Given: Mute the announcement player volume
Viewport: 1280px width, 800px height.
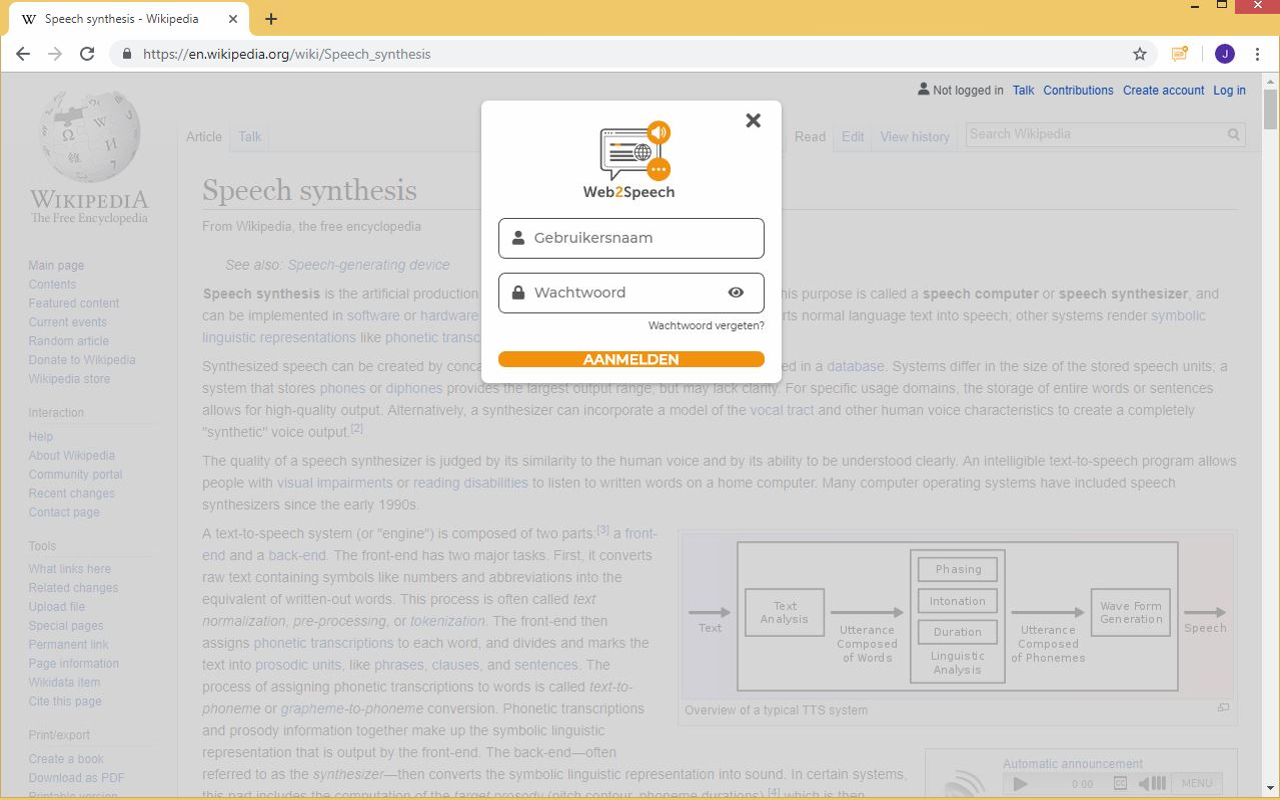Looking at the screenshot, I should (x=1145, y=783).
